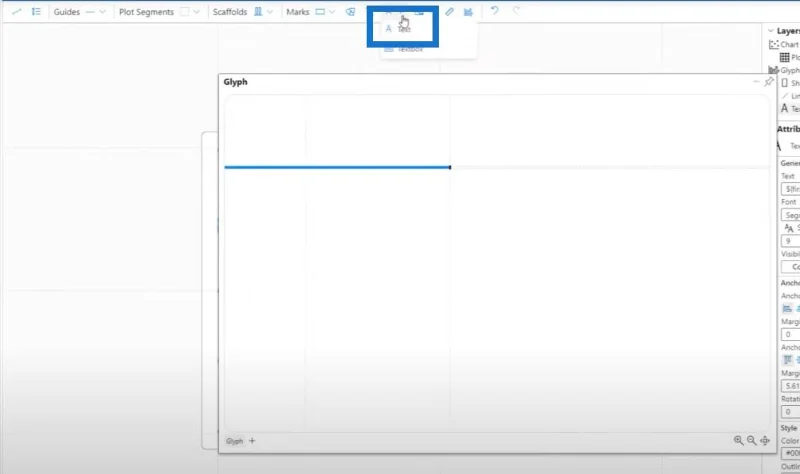This screenshot has height=474, width=800.
Task: Select the Chart layer item
Action: (784, 44)
